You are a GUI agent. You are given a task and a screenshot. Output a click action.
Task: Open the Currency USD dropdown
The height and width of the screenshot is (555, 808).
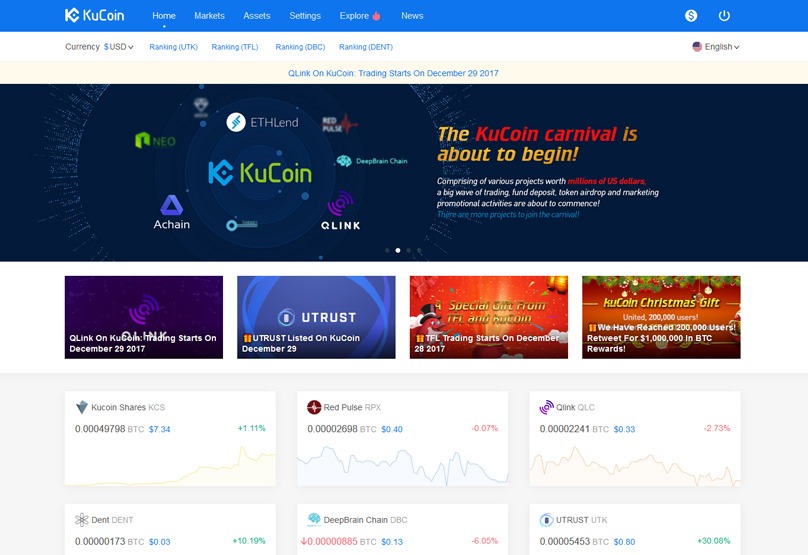click(x=118, y=47)
